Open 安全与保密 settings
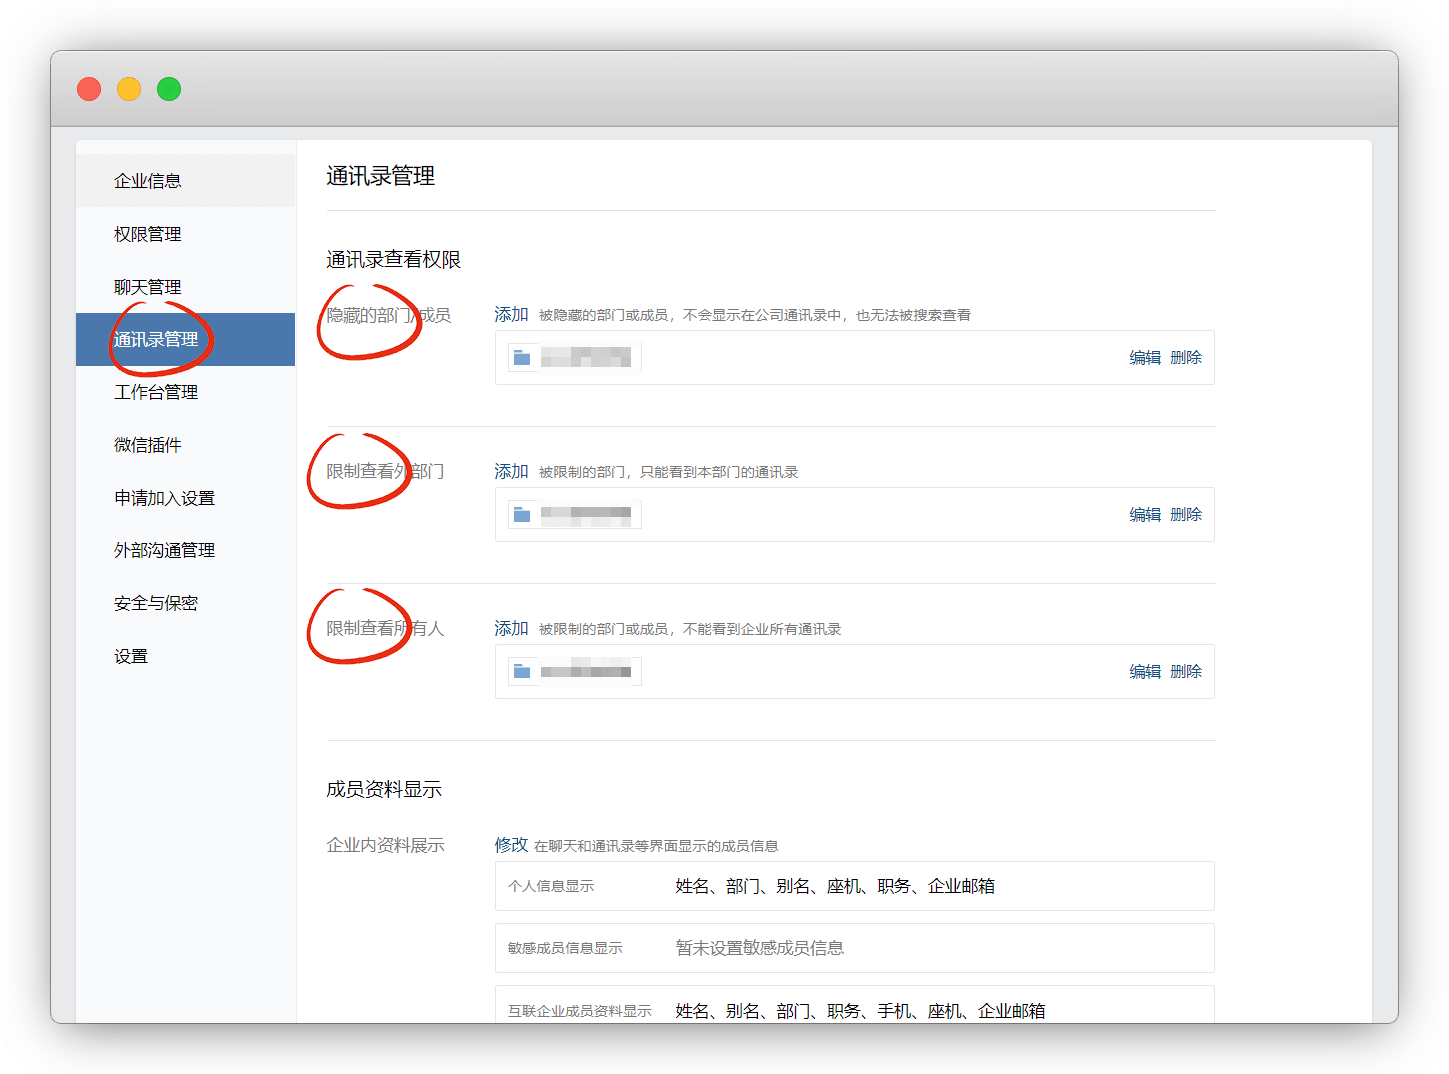The height and width of the screenshot is (1074, 1449). [156, 603]
